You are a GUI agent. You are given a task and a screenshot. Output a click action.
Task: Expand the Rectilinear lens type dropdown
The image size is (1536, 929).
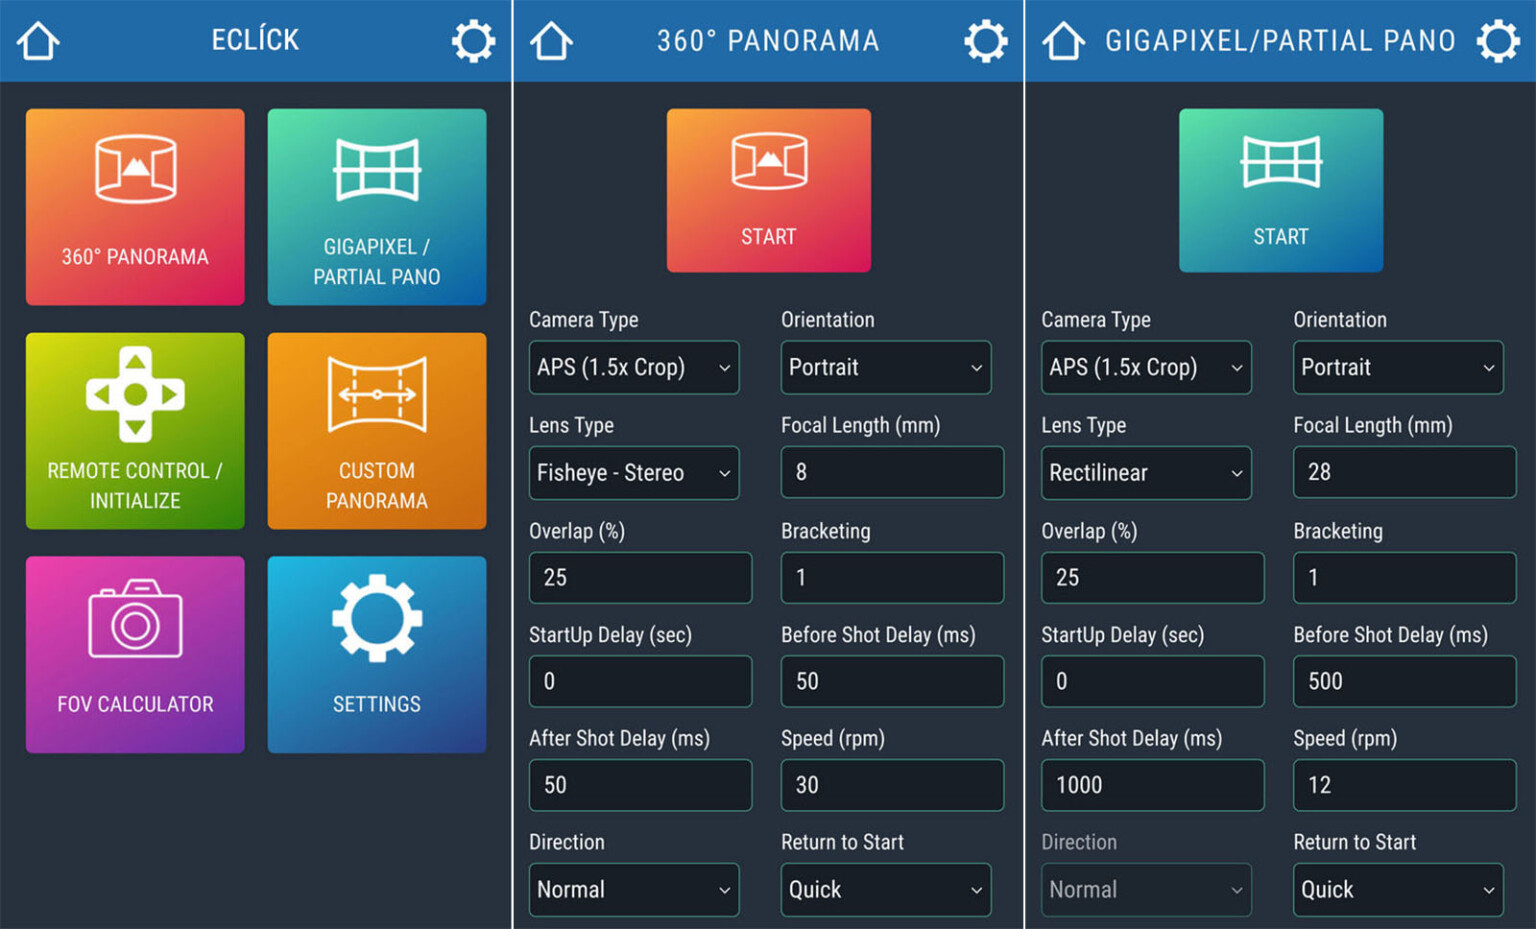coord(1146,473)
